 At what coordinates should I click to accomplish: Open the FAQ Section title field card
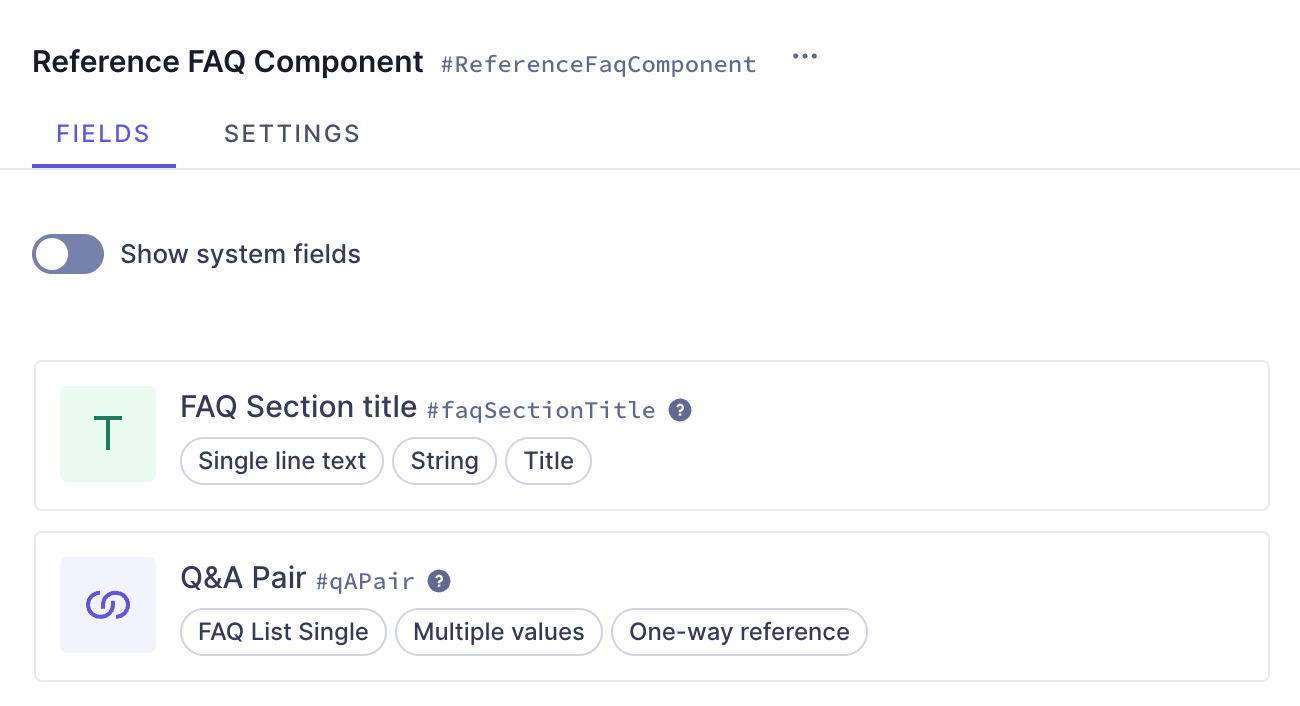coord(650,434)
